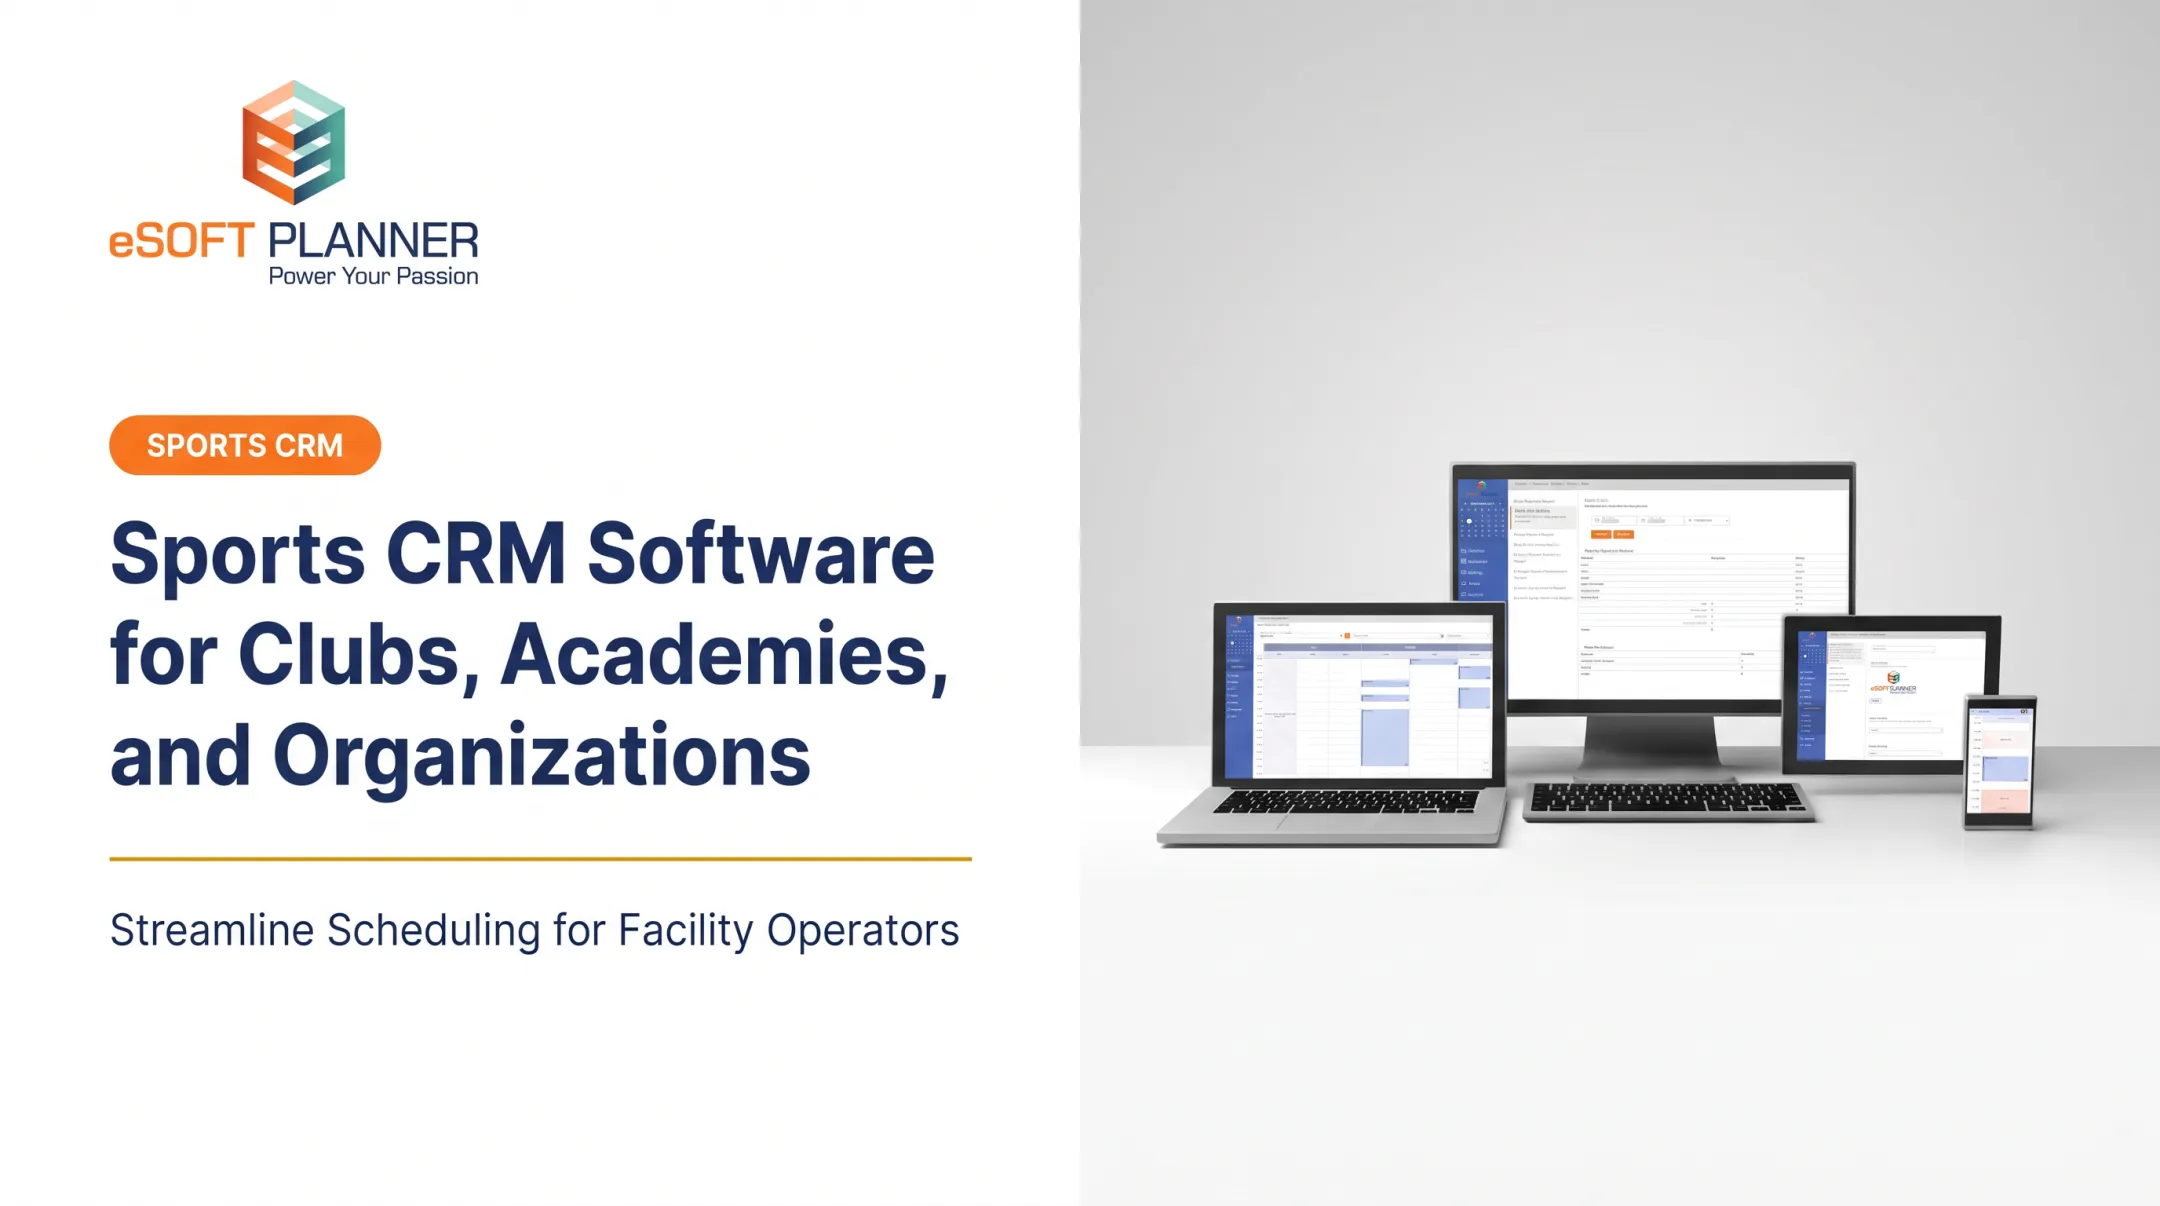
Task: Click the laptop screen showing the calendar
Action: [1359, 695]
